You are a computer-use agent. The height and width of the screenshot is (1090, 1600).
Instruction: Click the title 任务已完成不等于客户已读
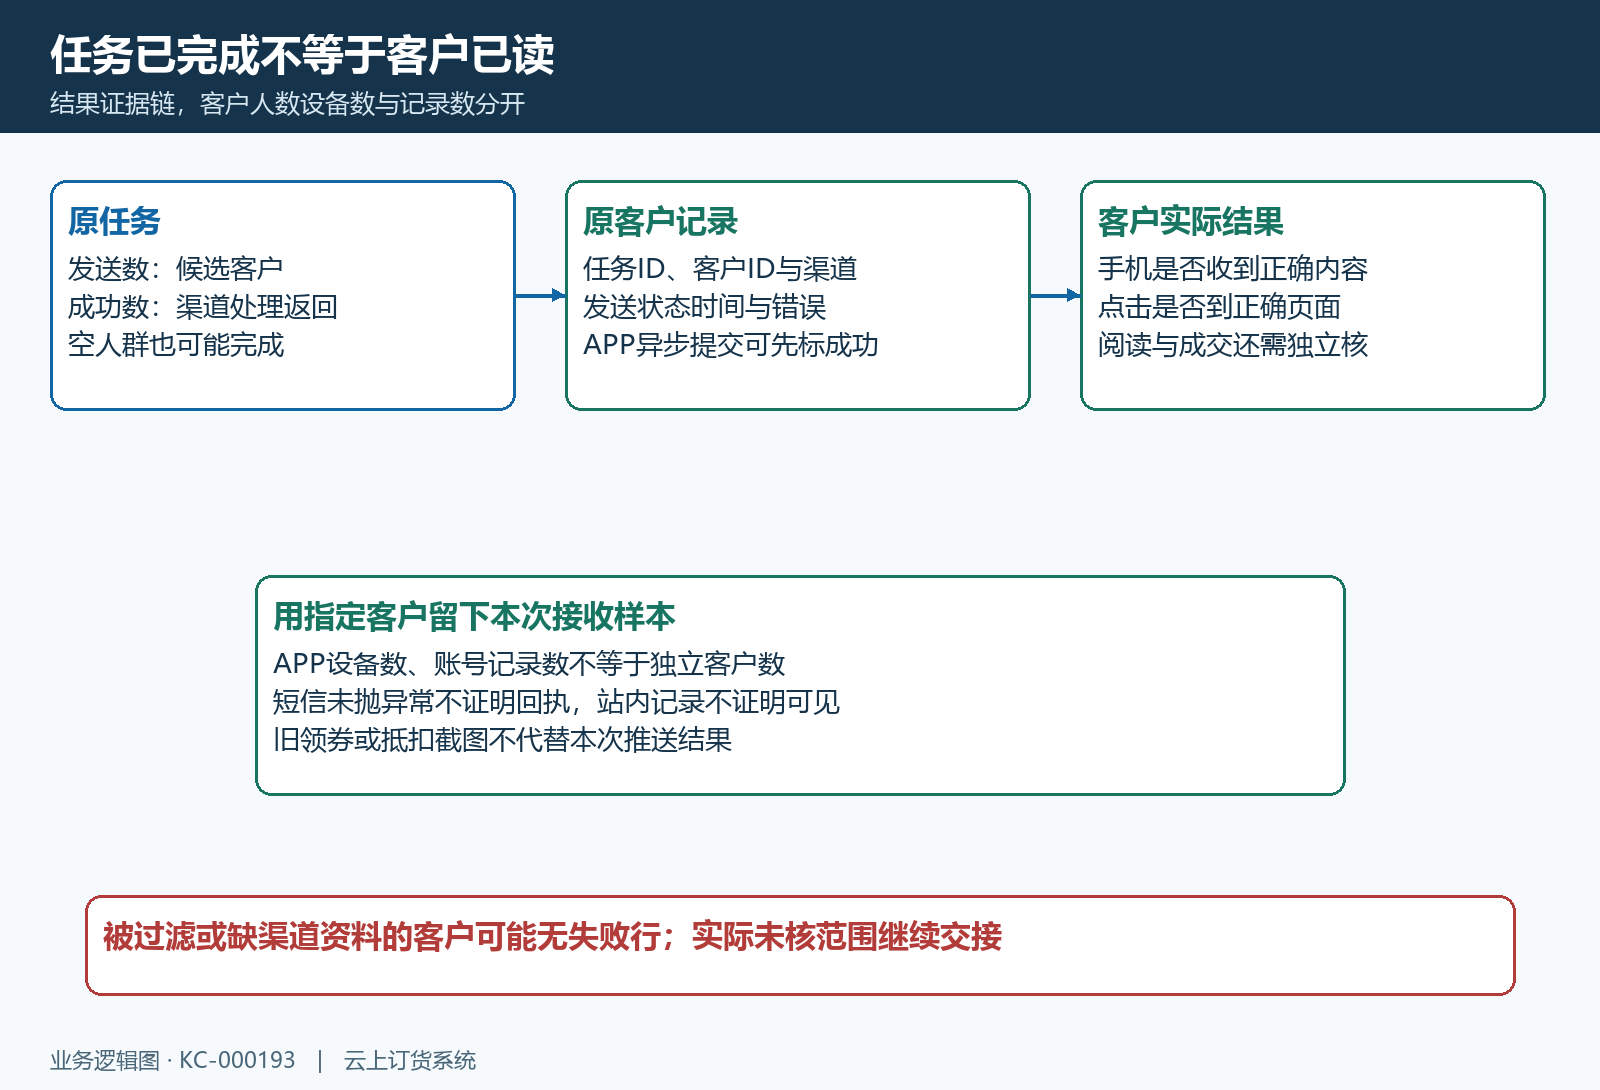click(302, 55)
